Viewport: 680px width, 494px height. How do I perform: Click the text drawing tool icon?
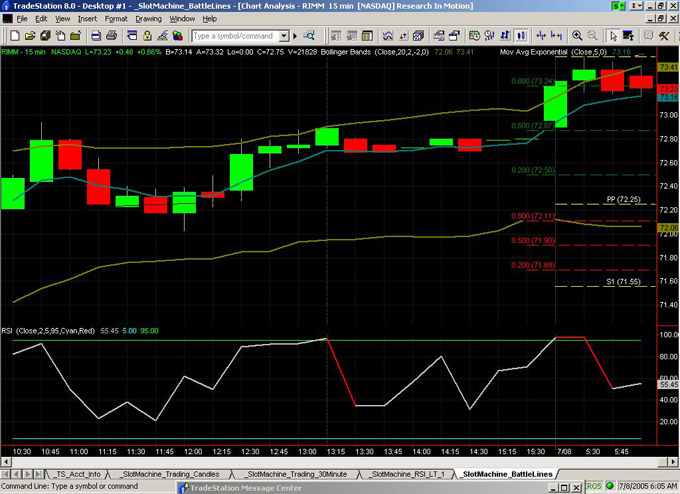628,36
